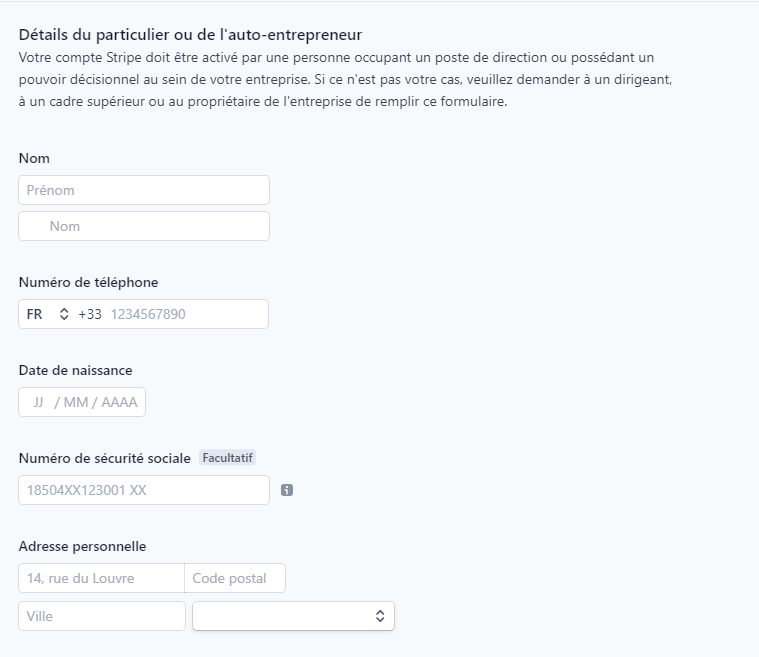The image size is (759, 657).
Task: Click the street address field 14, rue du Louvre
Action: (x=102, y=578)
